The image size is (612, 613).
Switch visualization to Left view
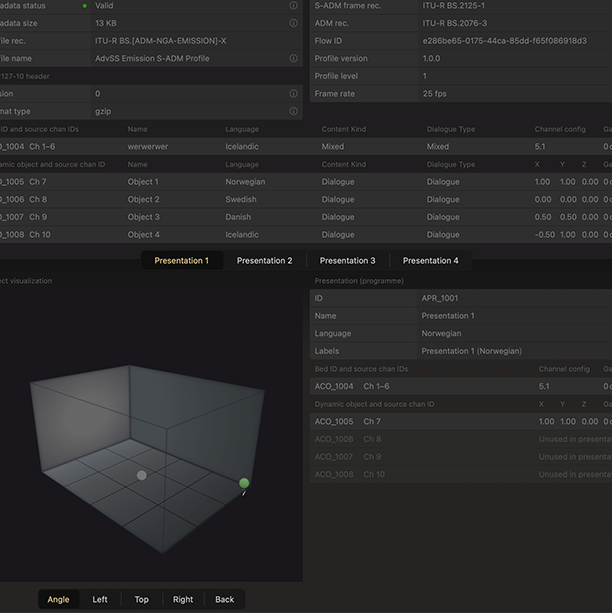click(x=100, y=600)
